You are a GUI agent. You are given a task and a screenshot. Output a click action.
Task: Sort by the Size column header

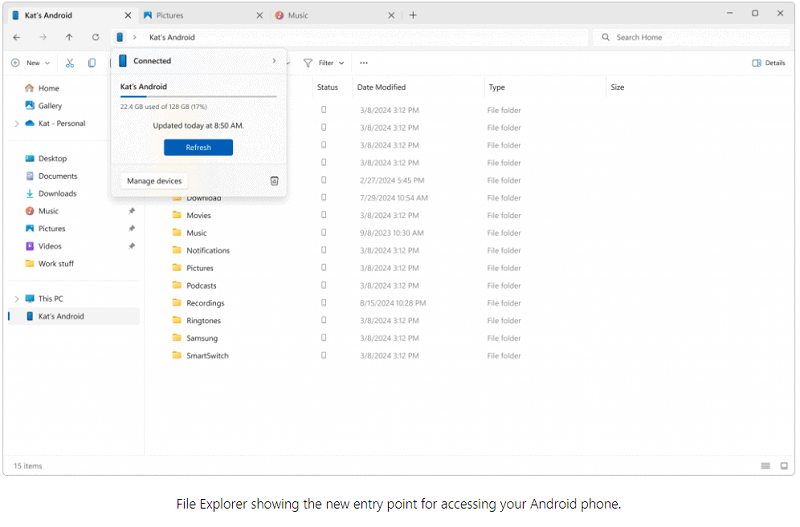tap(617, 87)
